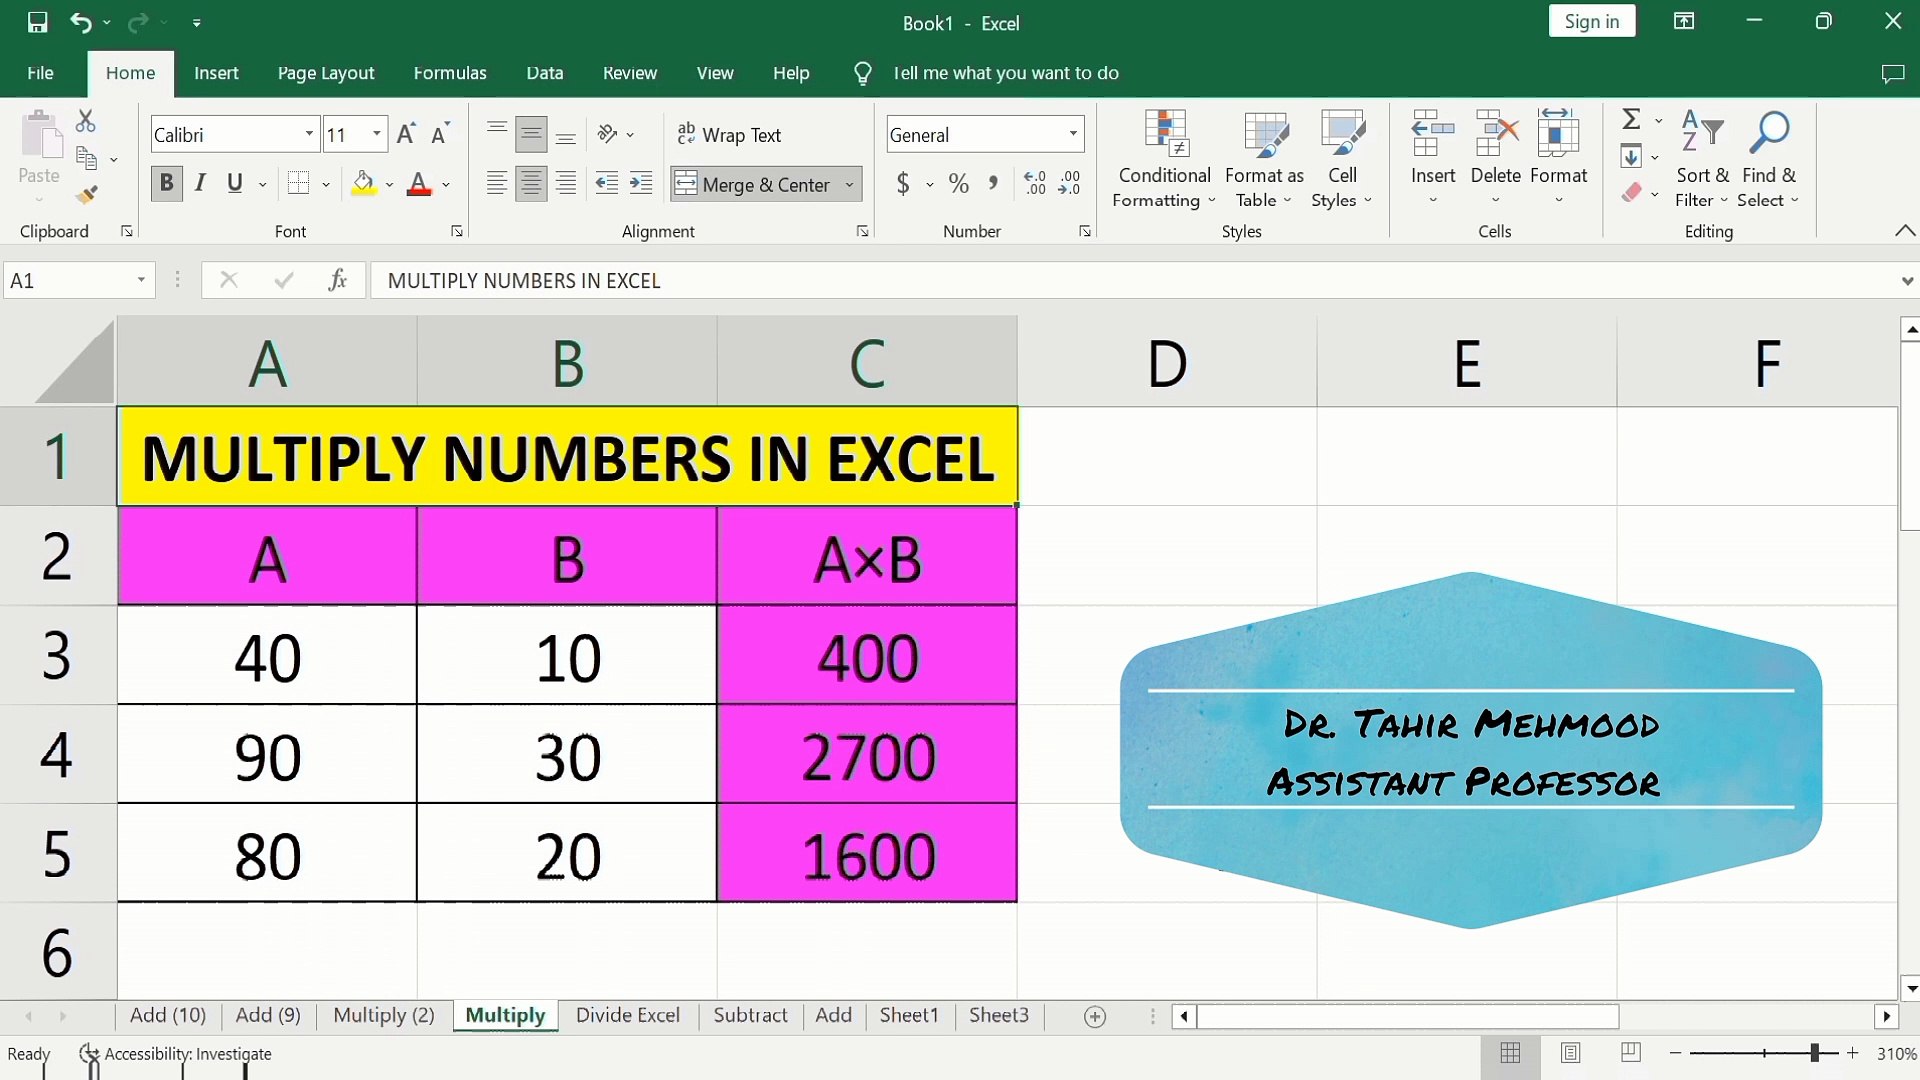Toggle Bold formatting off

pyautogui.click(x=166, y=184)
